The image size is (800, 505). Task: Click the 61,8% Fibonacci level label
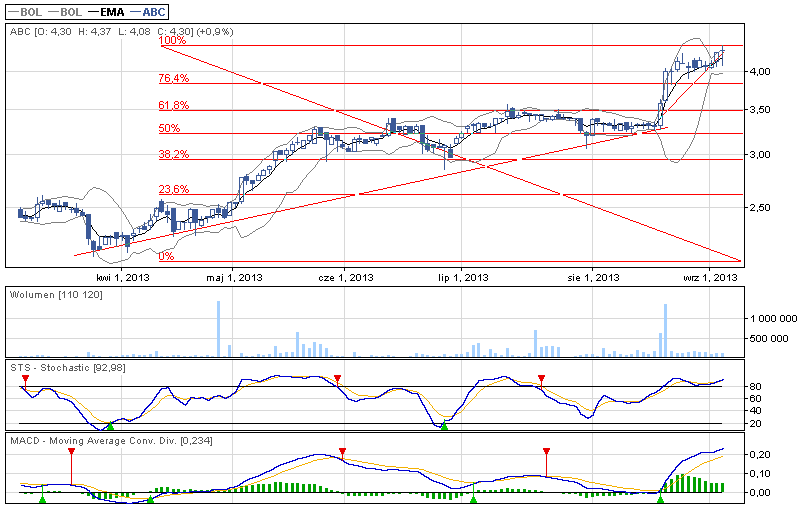pyautogui.click(x=174, y=106)
